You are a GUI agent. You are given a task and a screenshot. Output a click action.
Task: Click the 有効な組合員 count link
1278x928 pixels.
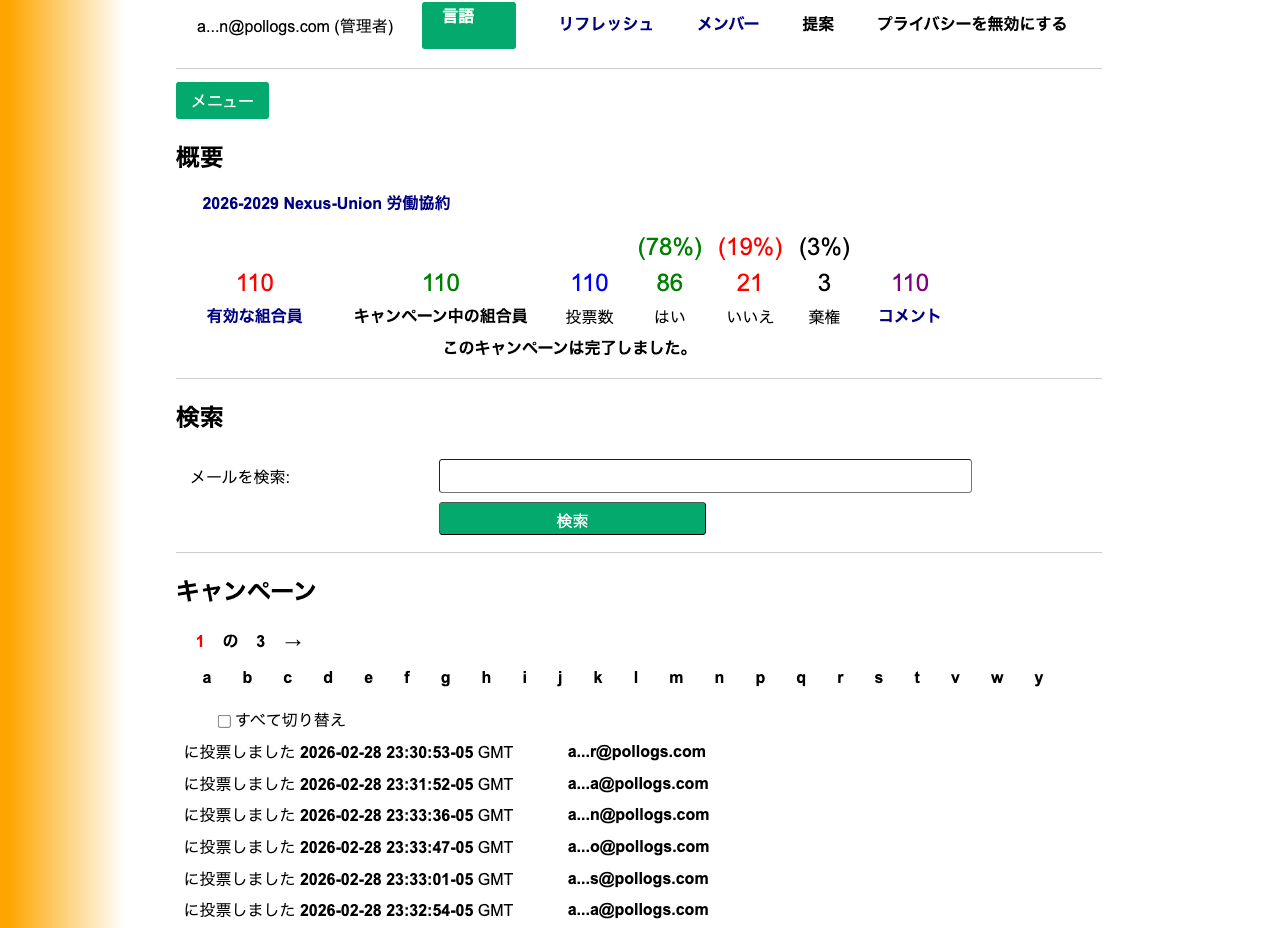point(254,315)
